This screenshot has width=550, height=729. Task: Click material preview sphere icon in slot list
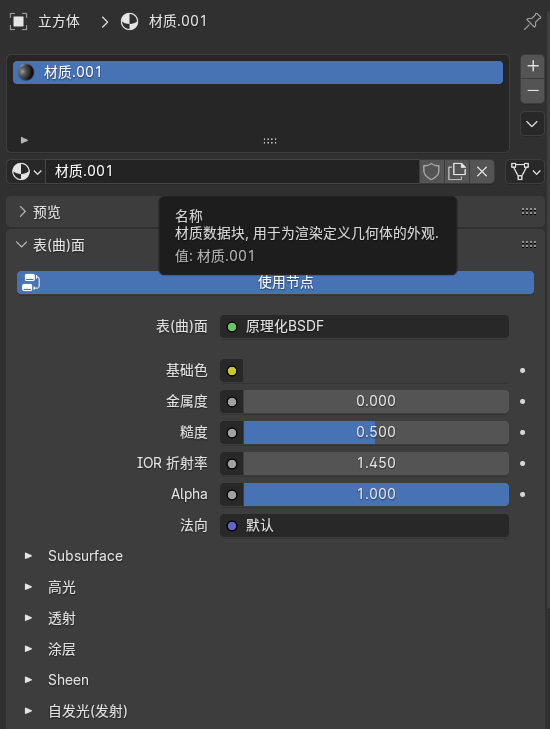[26, 73]
